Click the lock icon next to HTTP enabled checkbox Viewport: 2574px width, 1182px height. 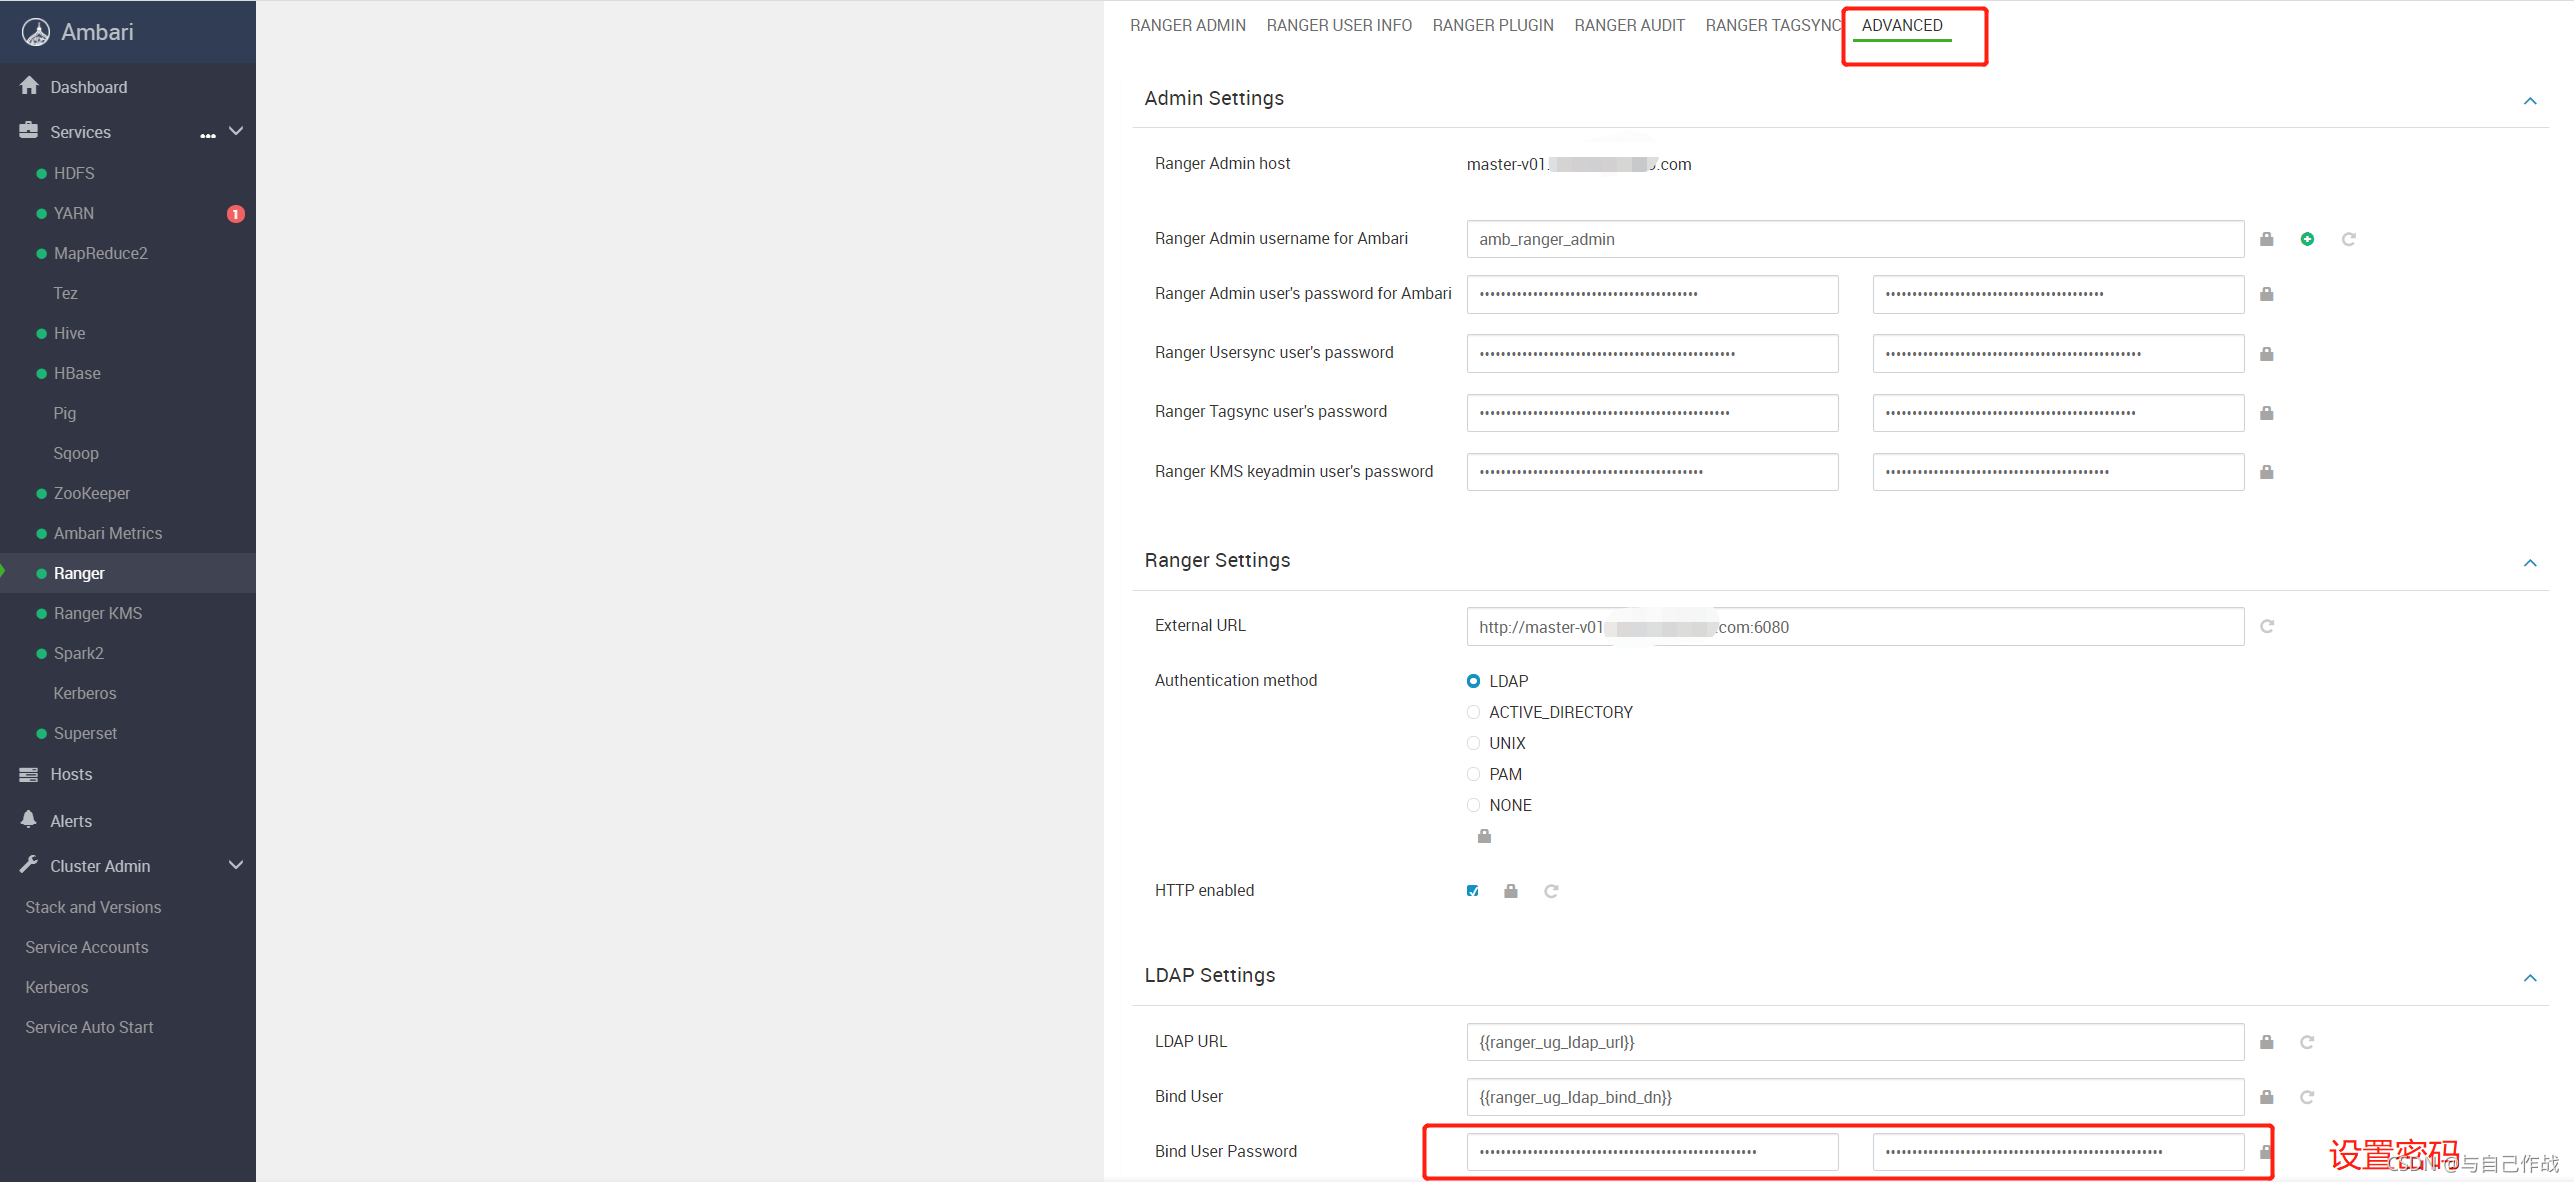1510,891
